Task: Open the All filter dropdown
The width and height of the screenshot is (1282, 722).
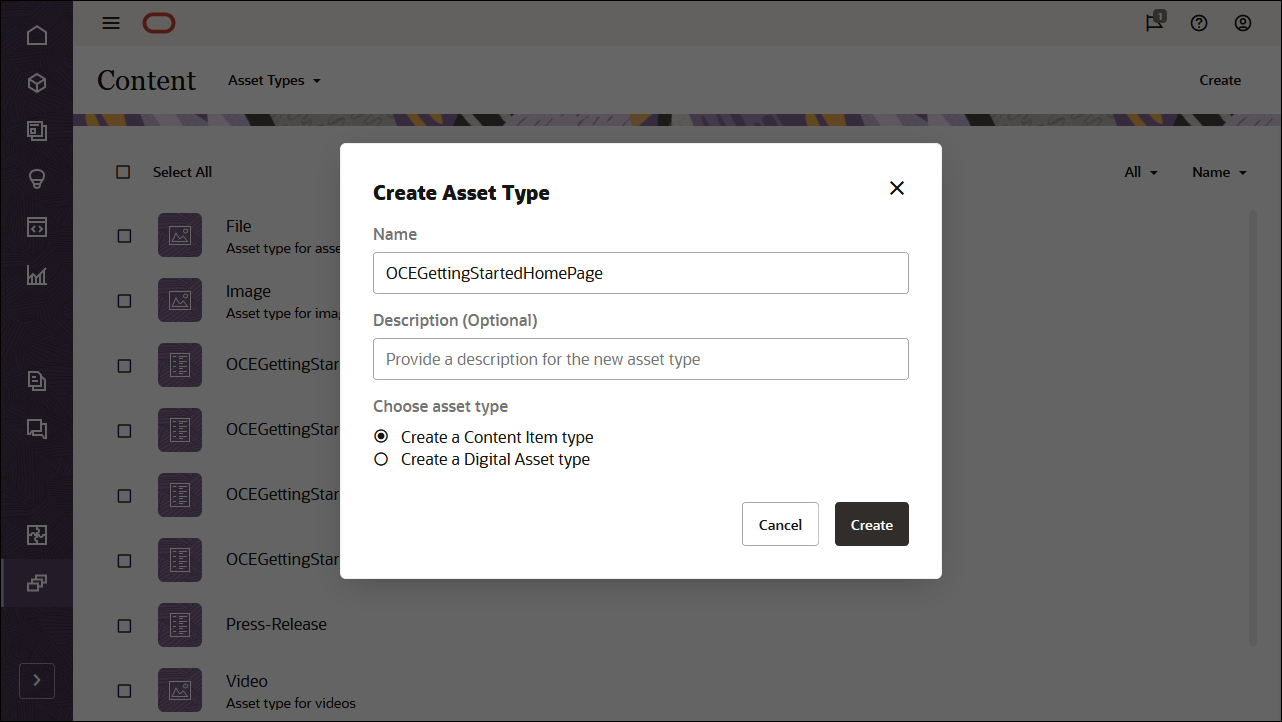Action: coord(1141,171)
